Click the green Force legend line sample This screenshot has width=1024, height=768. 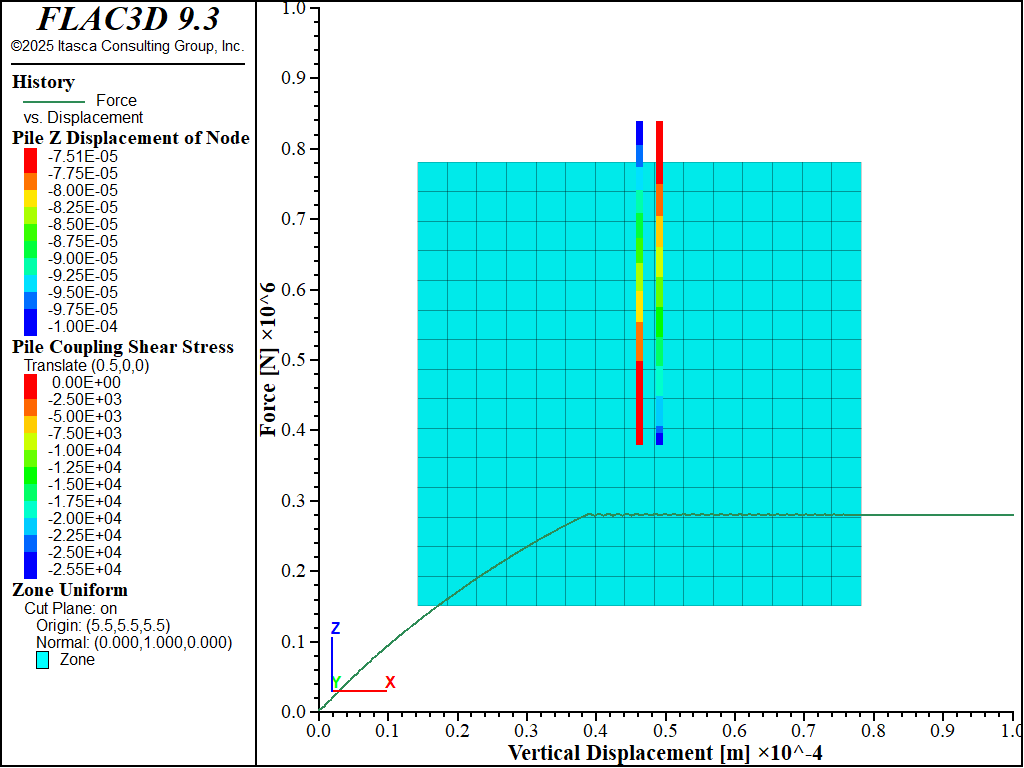coord(53,101)
